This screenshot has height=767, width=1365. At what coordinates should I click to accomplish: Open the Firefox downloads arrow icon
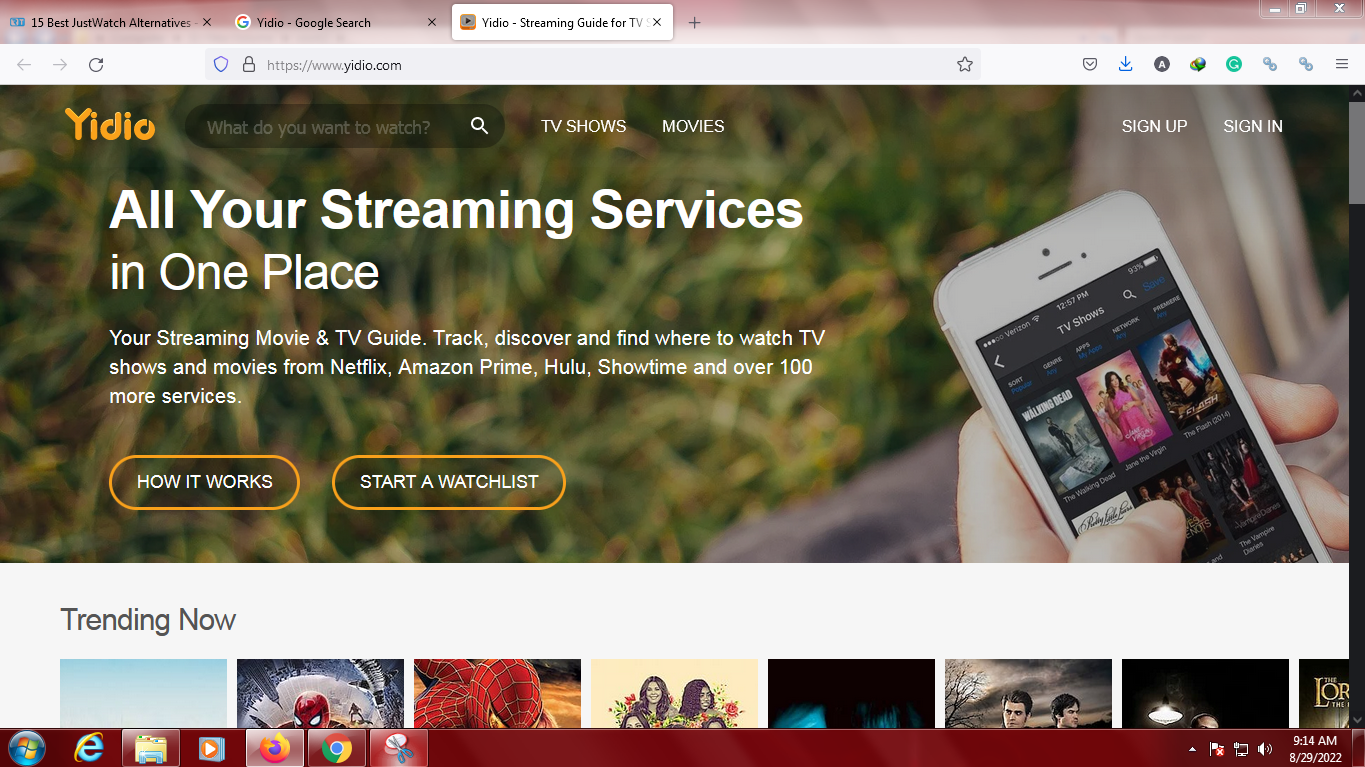1125,64
